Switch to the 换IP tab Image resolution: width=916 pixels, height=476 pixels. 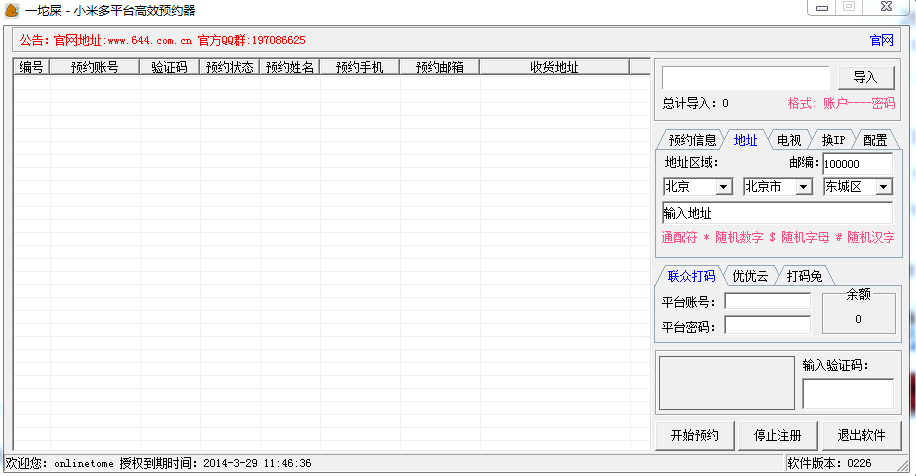tap(833, 140)
